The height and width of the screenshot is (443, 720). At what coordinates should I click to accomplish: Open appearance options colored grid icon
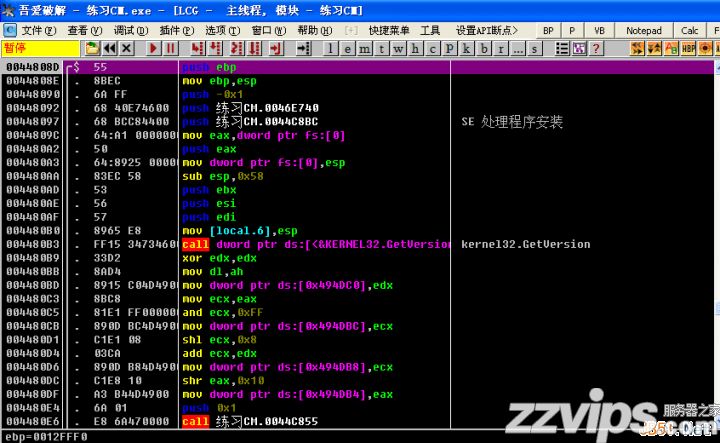pyautogui.click(x=579, y=48)
